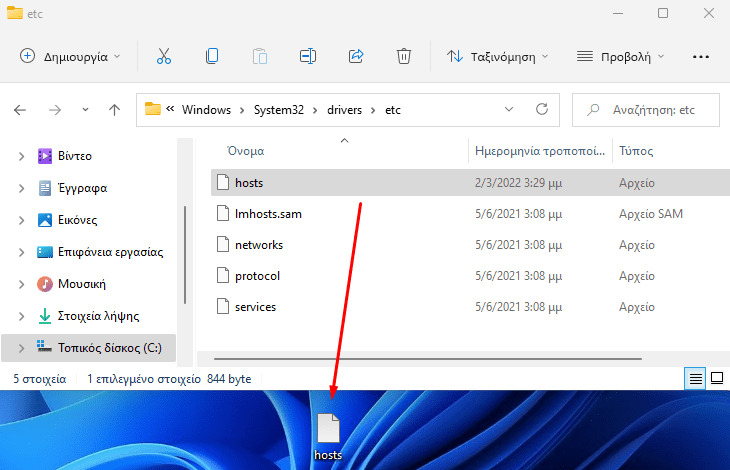Sort by Ημερομηνία τροποποίησης column header
The height and width of the screenshot is (470, 730).
(x=540, y=151)
